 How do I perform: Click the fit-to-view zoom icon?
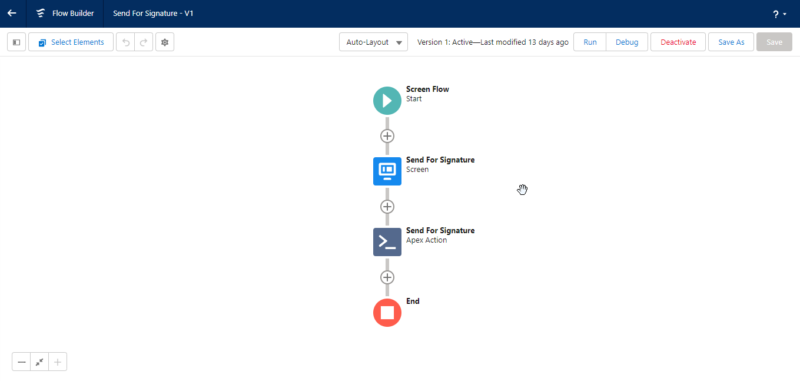[39, 362]
